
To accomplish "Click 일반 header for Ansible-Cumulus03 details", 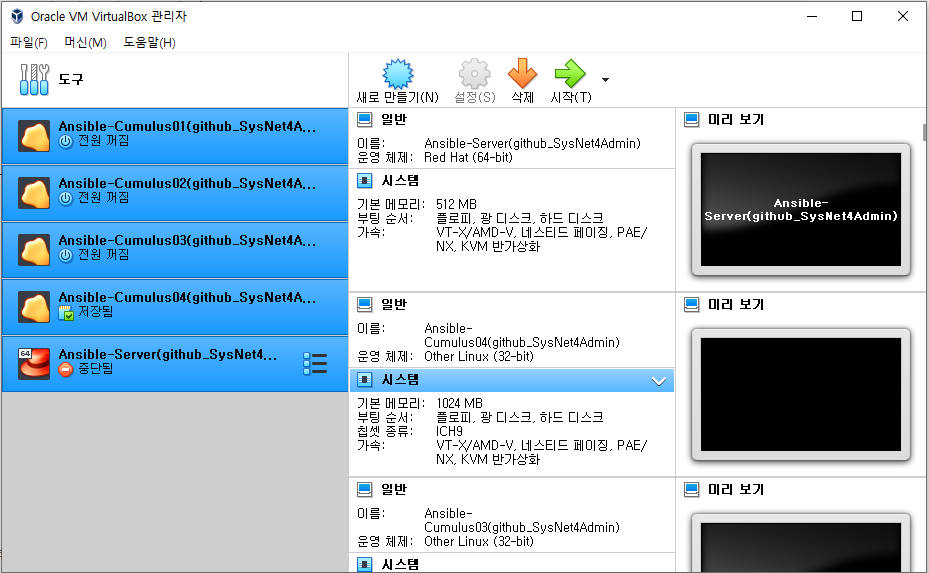I will 394,489.
